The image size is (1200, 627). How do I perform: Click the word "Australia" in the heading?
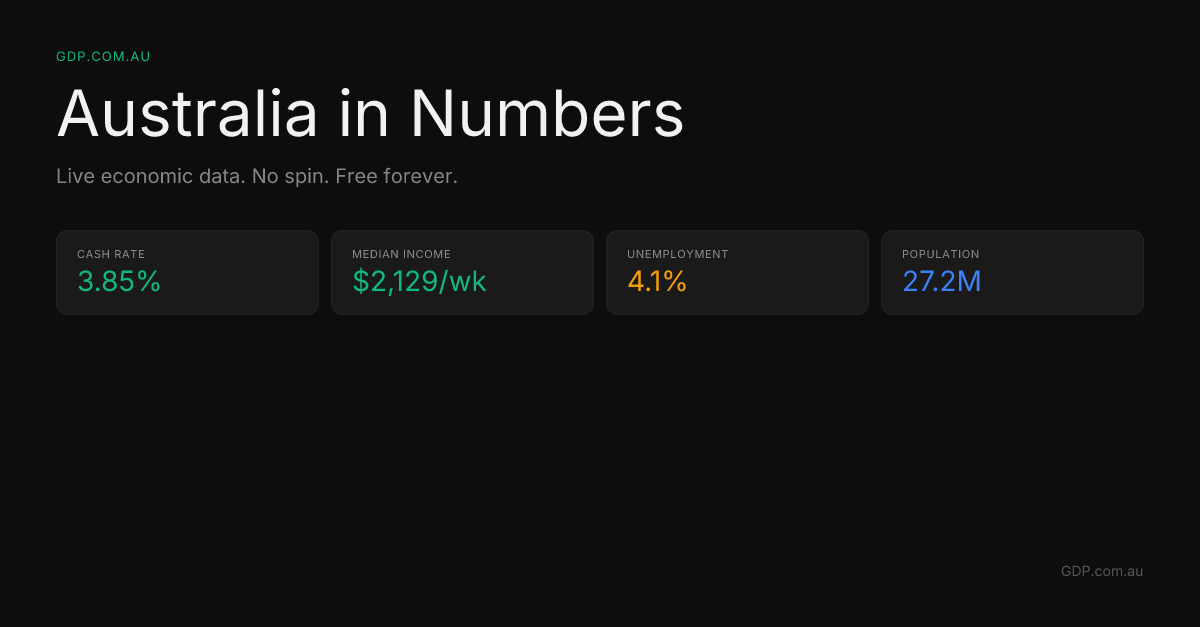coord(187,114)
